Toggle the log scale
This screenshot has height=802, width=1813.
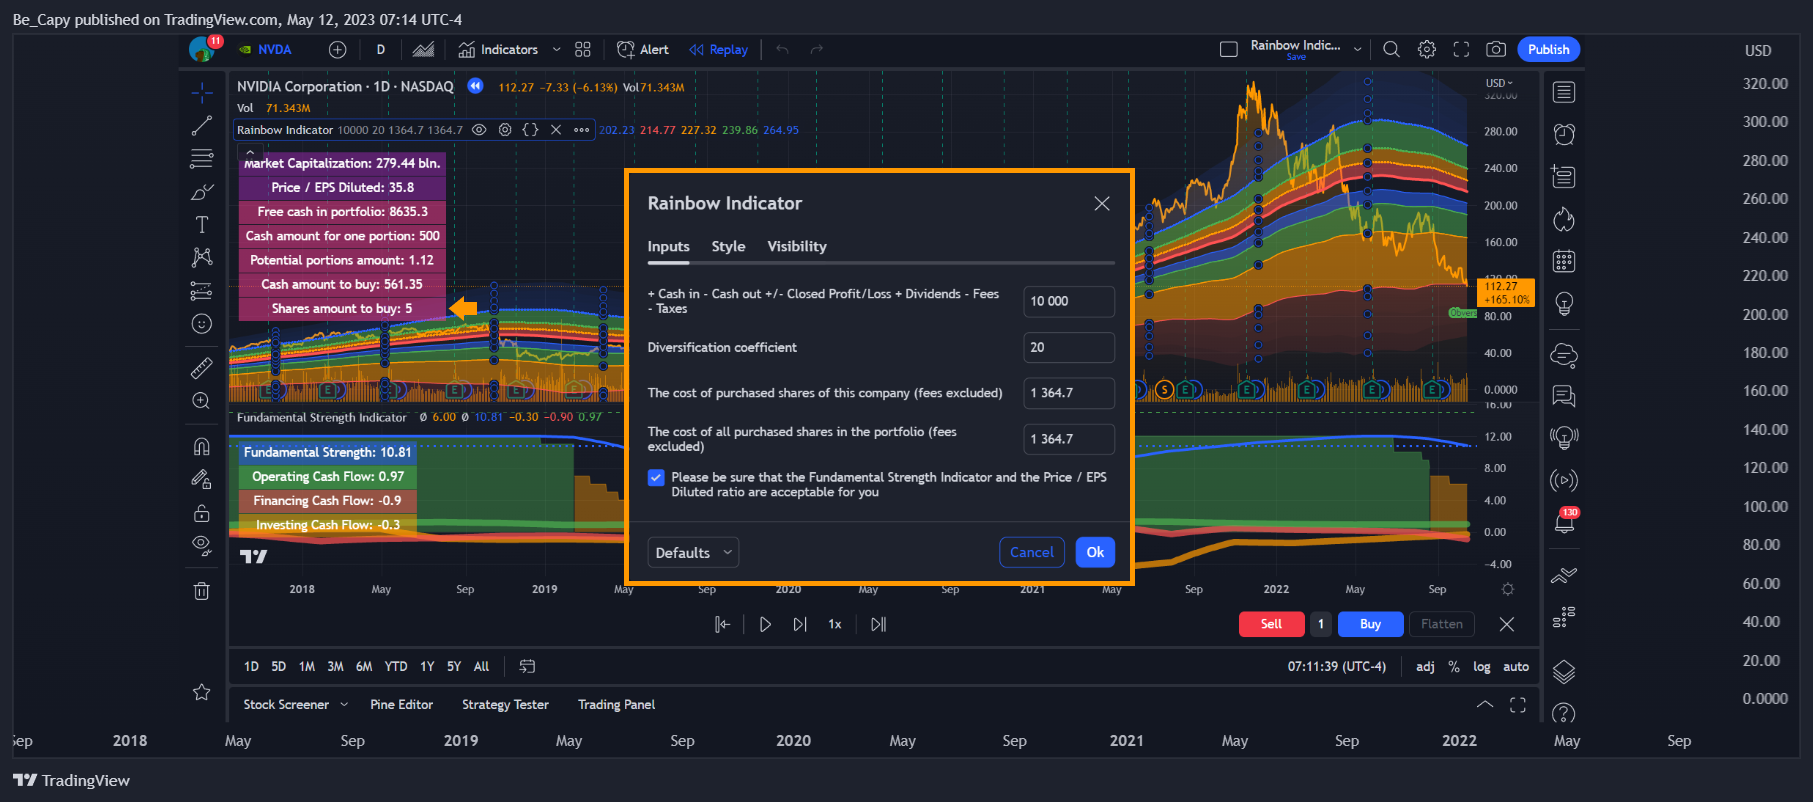point(1482,667)
